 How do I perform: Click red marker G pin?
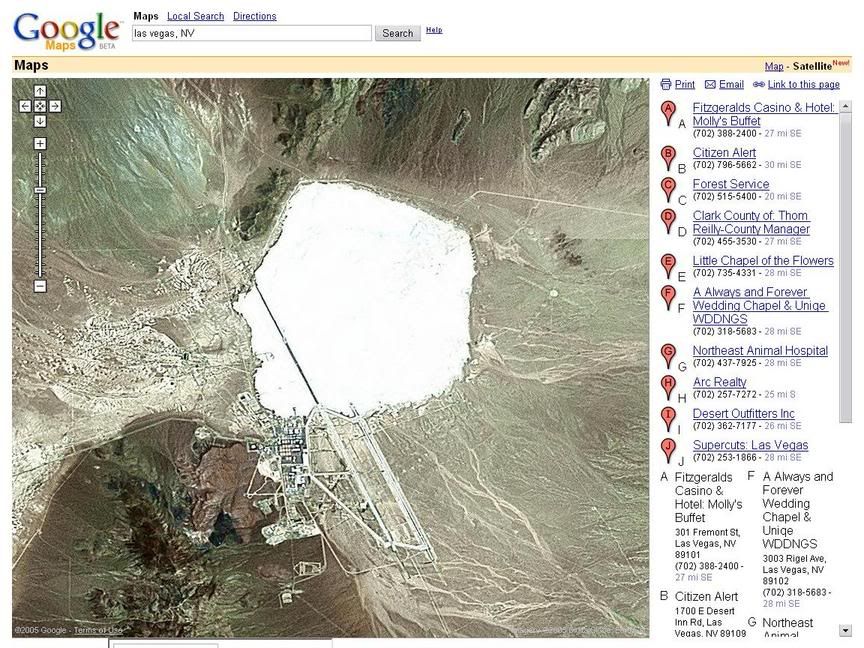pyautogui.click(x=668, y=356)
